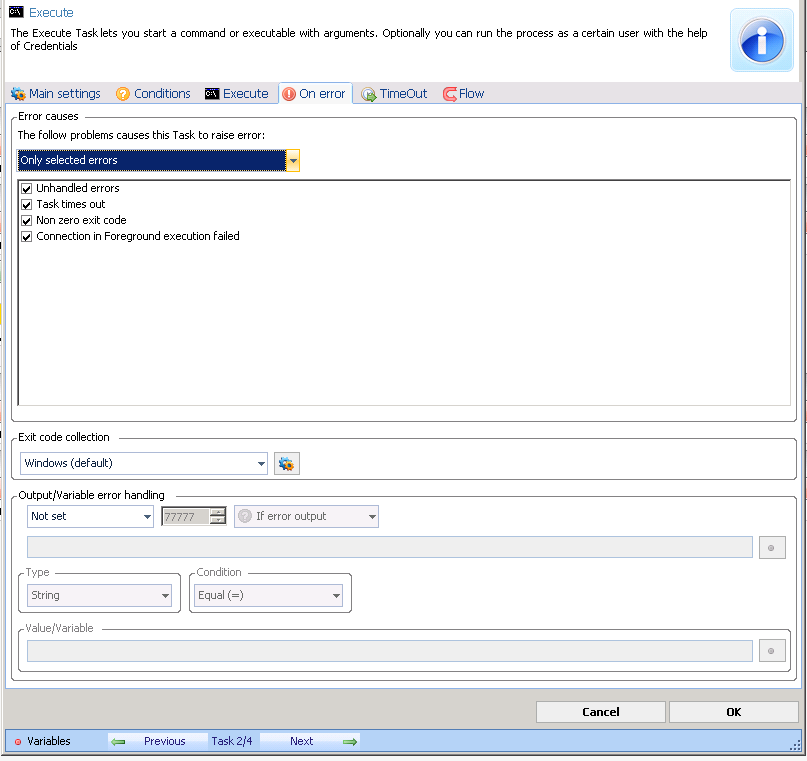Click the red Variables icon

tap(18, 742)
